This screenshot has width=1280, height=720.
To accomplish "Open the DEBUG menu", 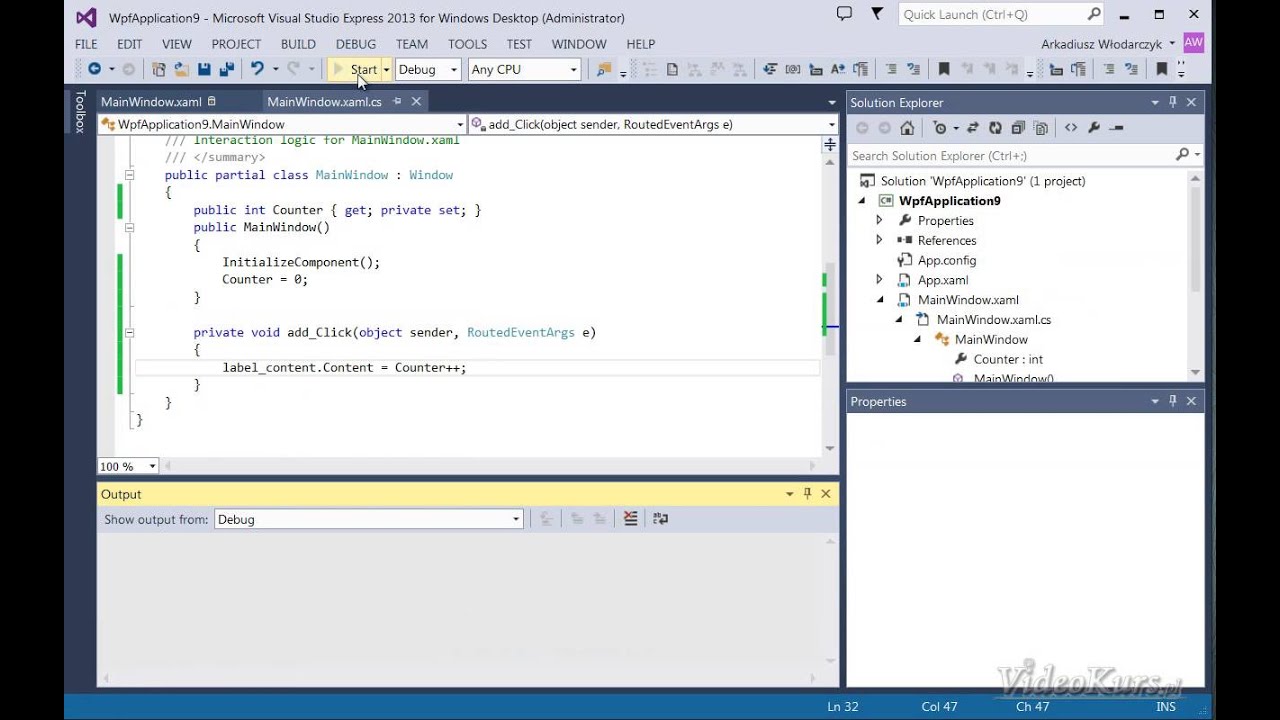I will click(x=356, y=44).
